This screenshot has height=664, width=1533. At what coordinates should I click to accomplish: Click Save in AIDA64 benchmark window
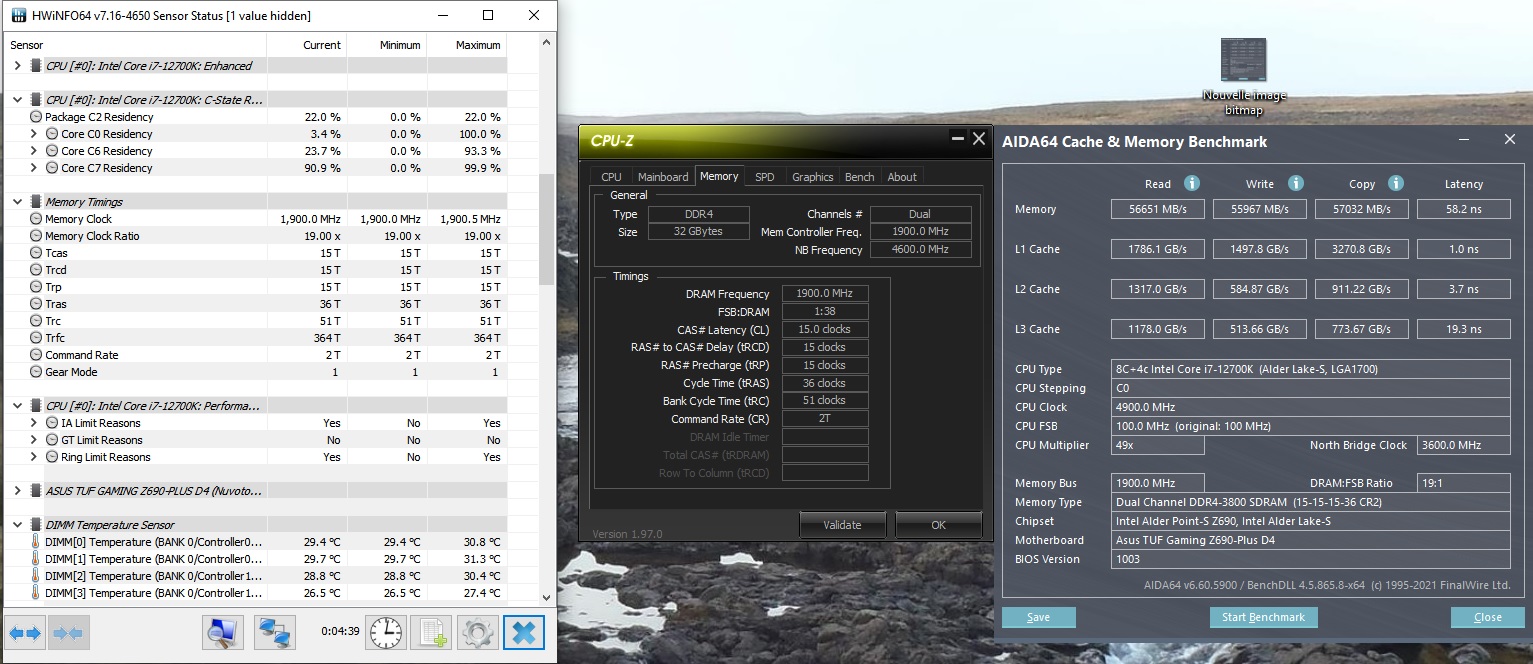tap(1039, 617)
